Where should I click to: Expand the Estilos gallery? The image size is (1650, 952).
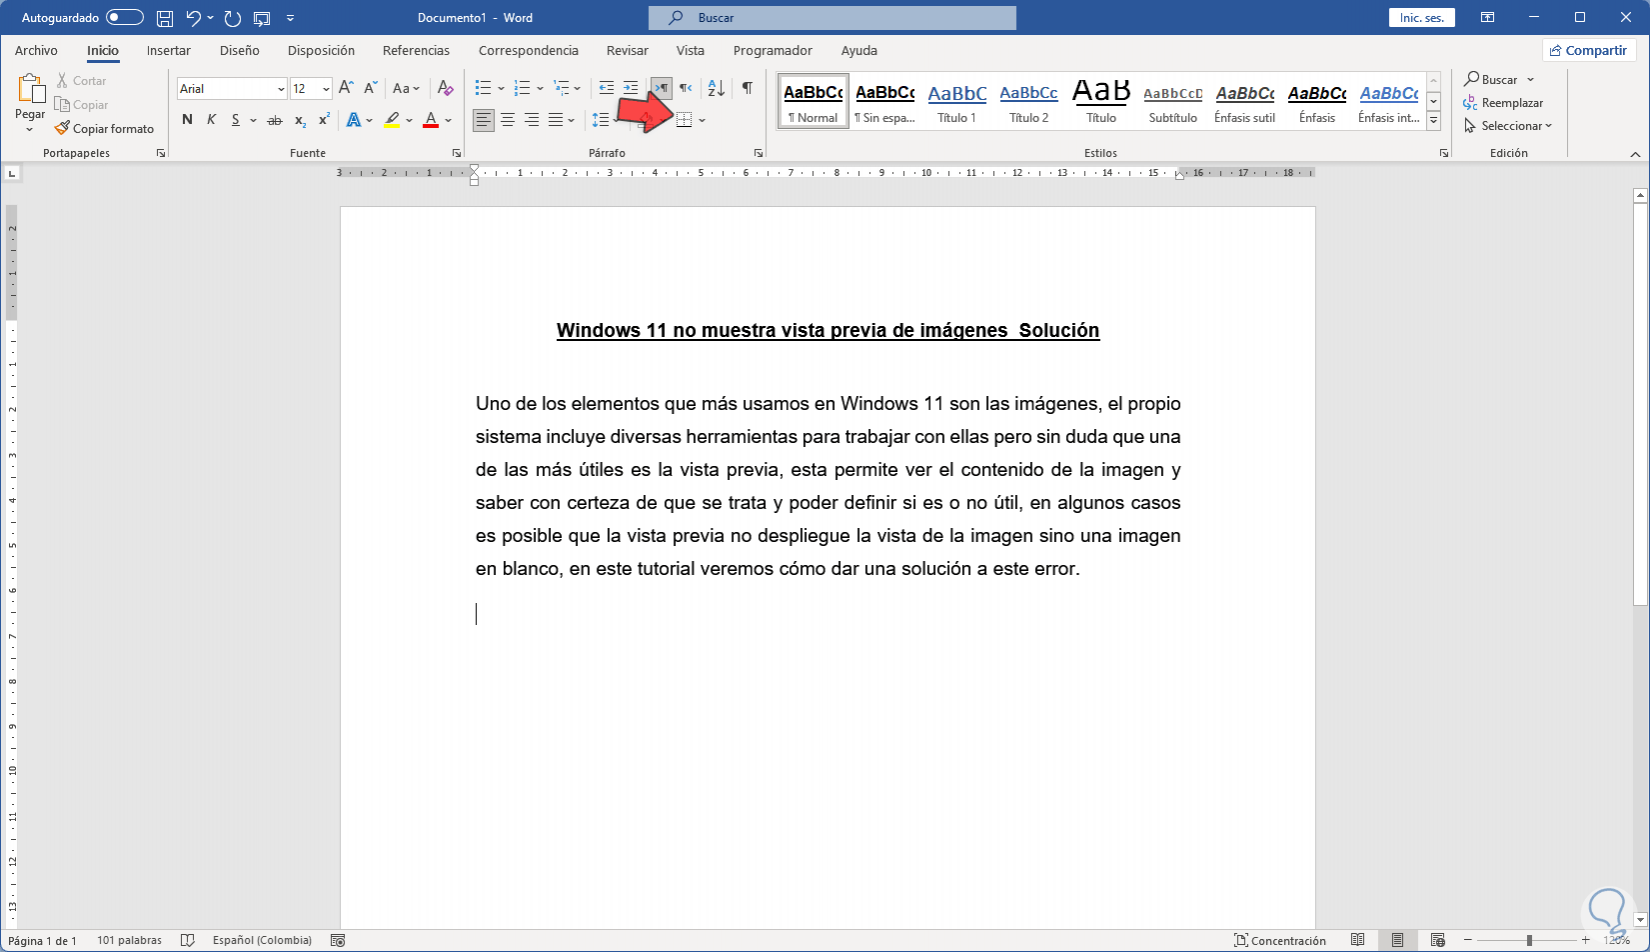click(1434, 121)
